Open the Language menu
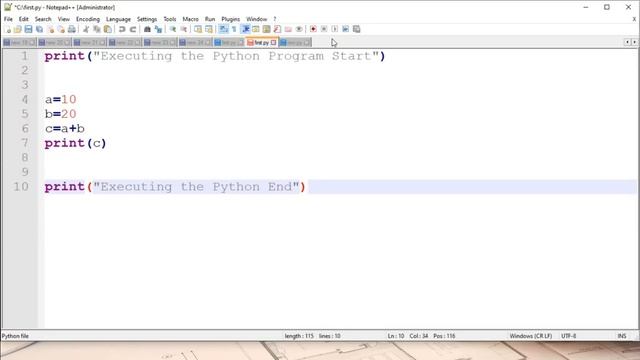 pos(118,19)
